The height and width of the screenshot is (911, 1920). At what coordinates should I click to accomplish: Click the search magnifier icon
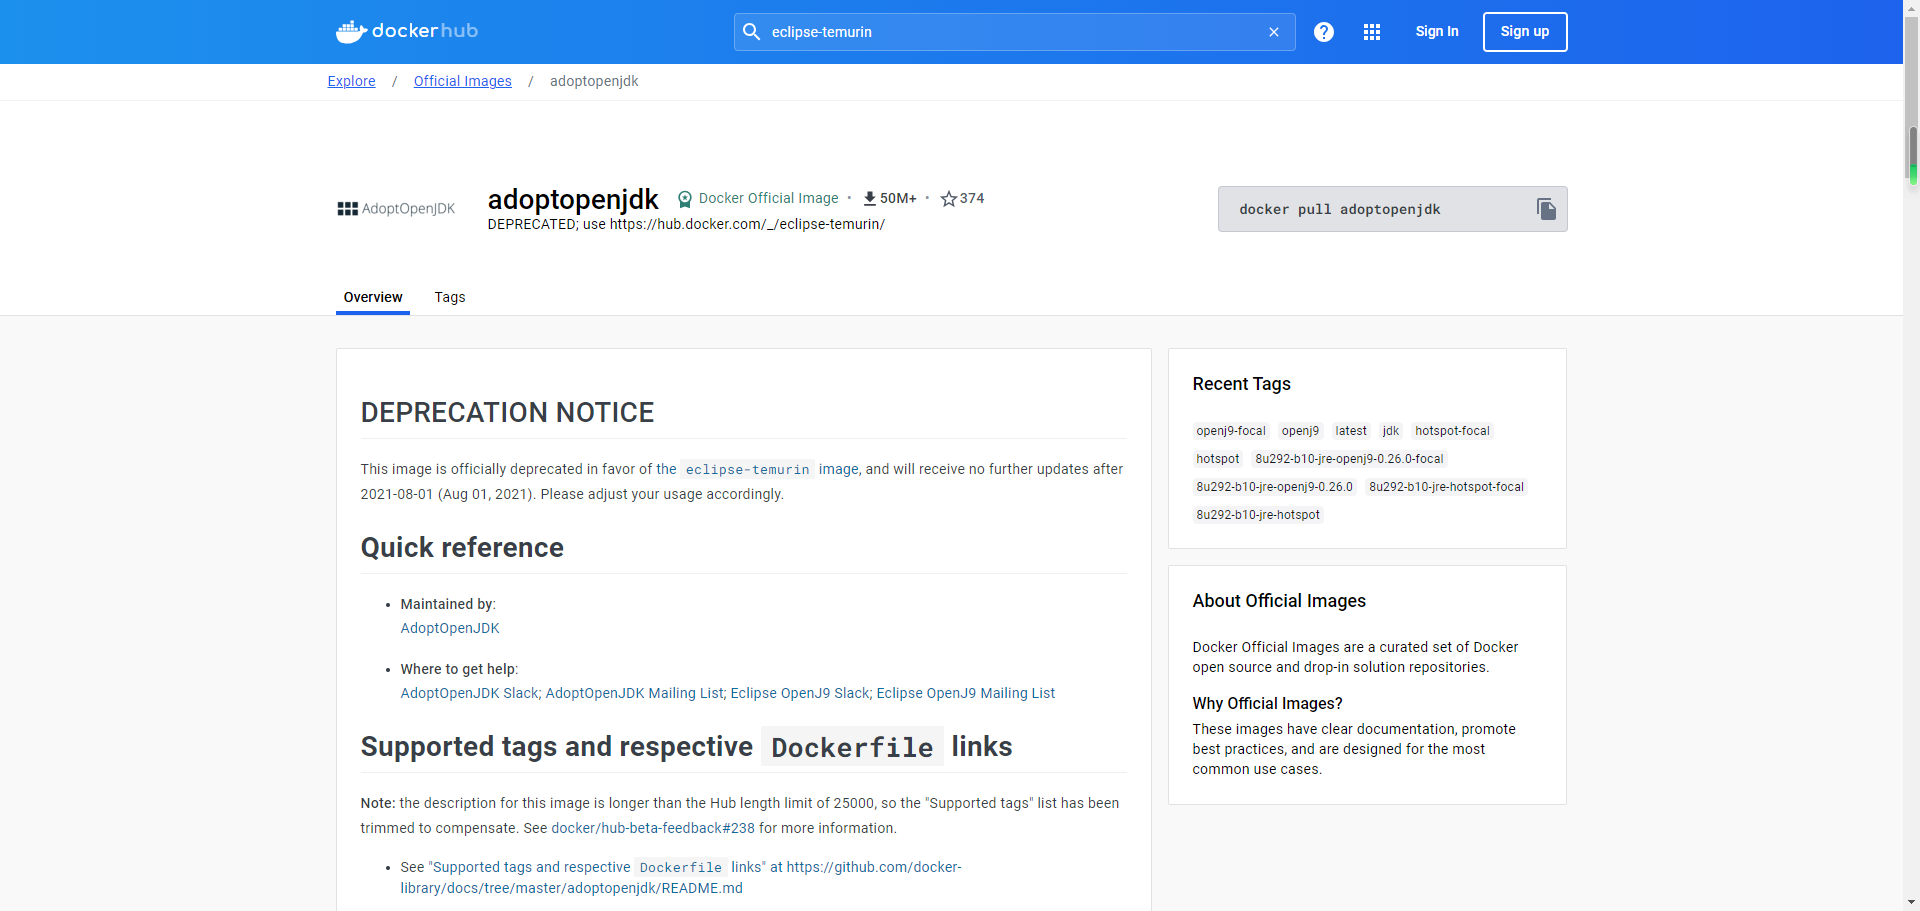point(751,32)
